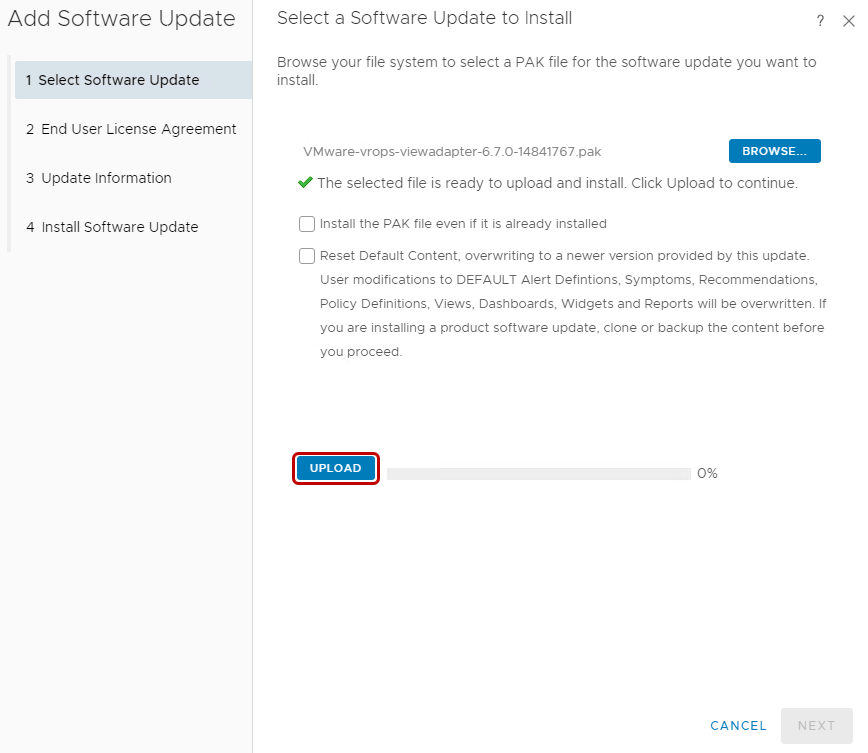Open the help icon
The image size is (868, 753).
point(820,20)
